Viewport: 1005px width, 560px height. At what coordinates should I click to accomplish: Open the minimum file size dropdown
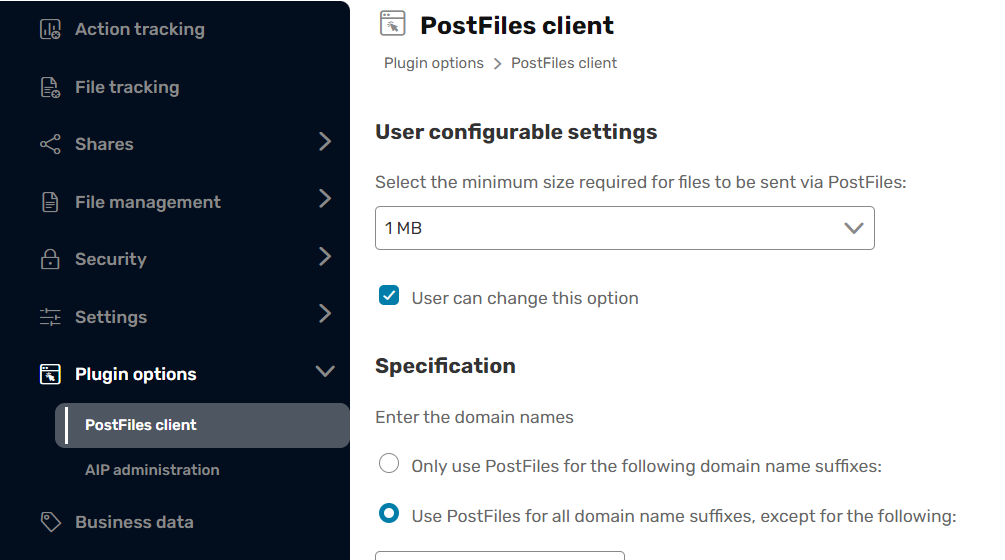click(x=625, y=228)
